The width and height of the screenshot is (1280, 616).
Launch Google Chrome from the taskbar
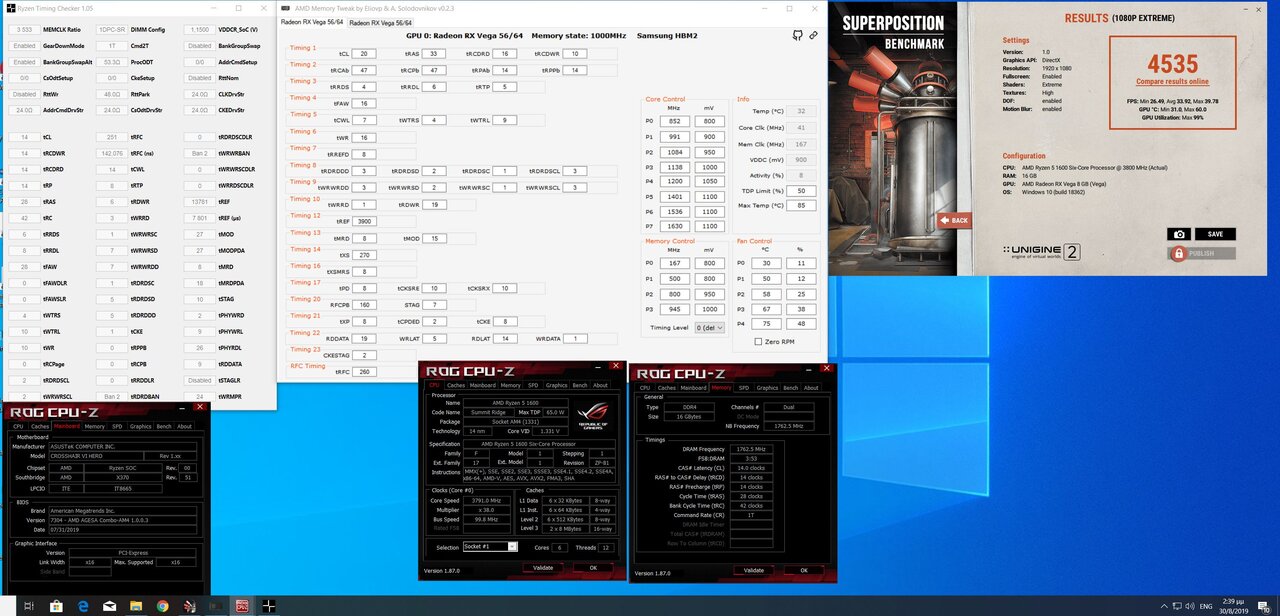click(x=162, y=606)
